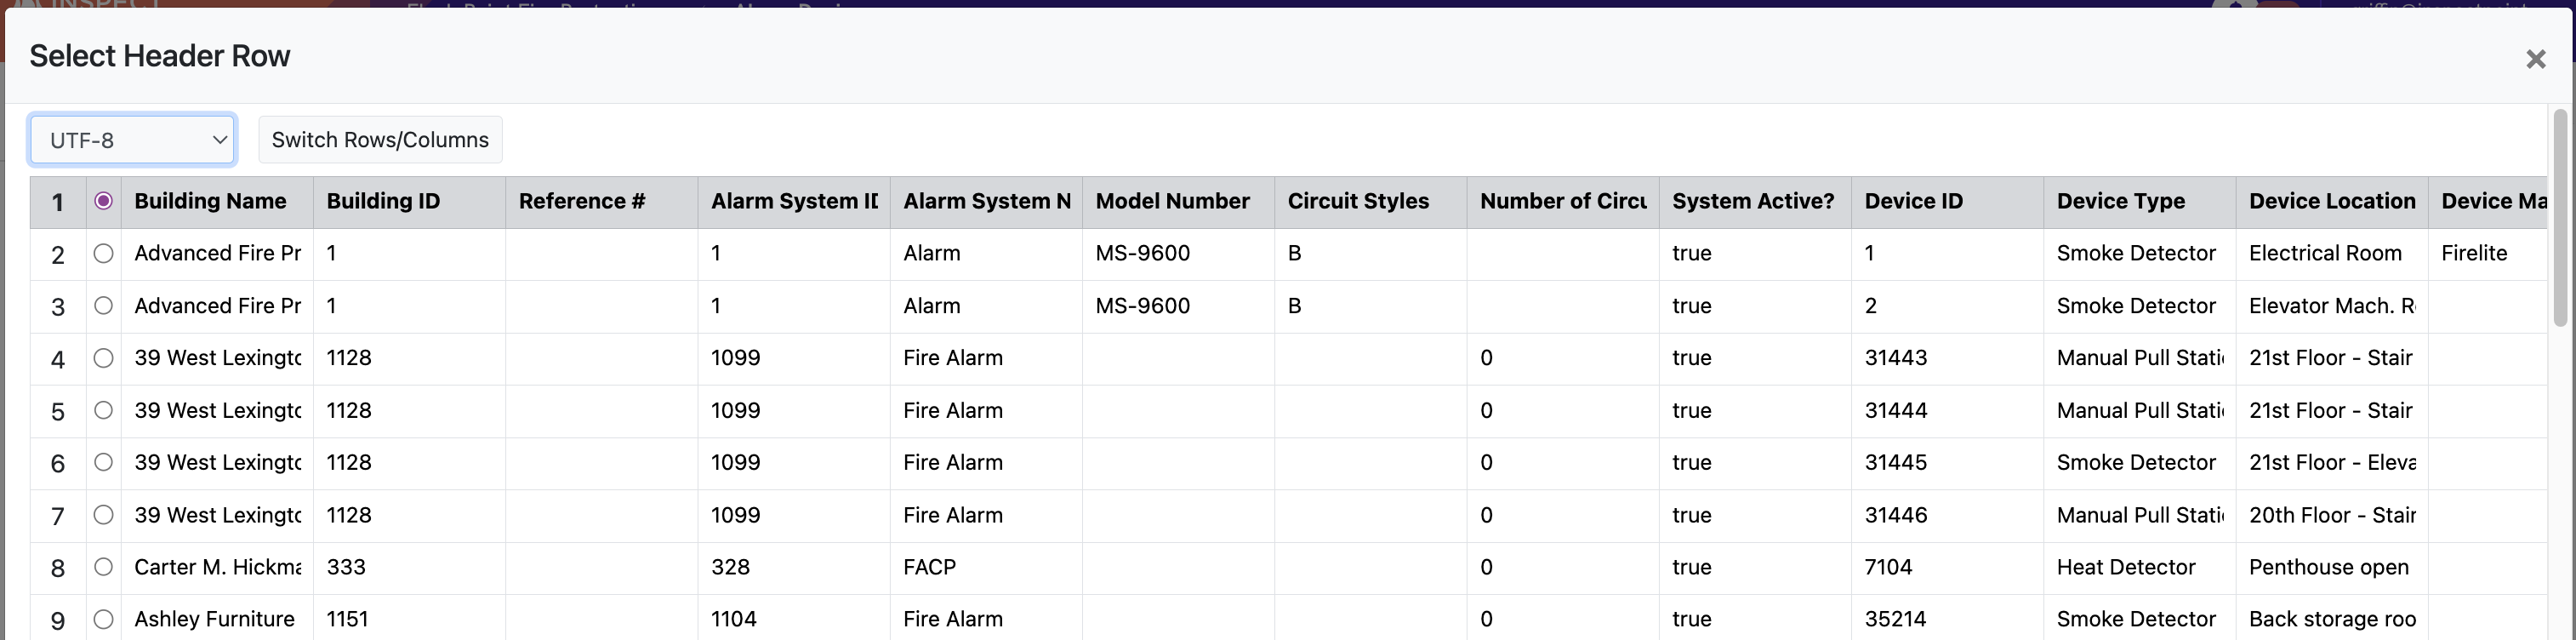Click the System Active? header cell
Viewport: 2576px width, 640px height.
1755,202
